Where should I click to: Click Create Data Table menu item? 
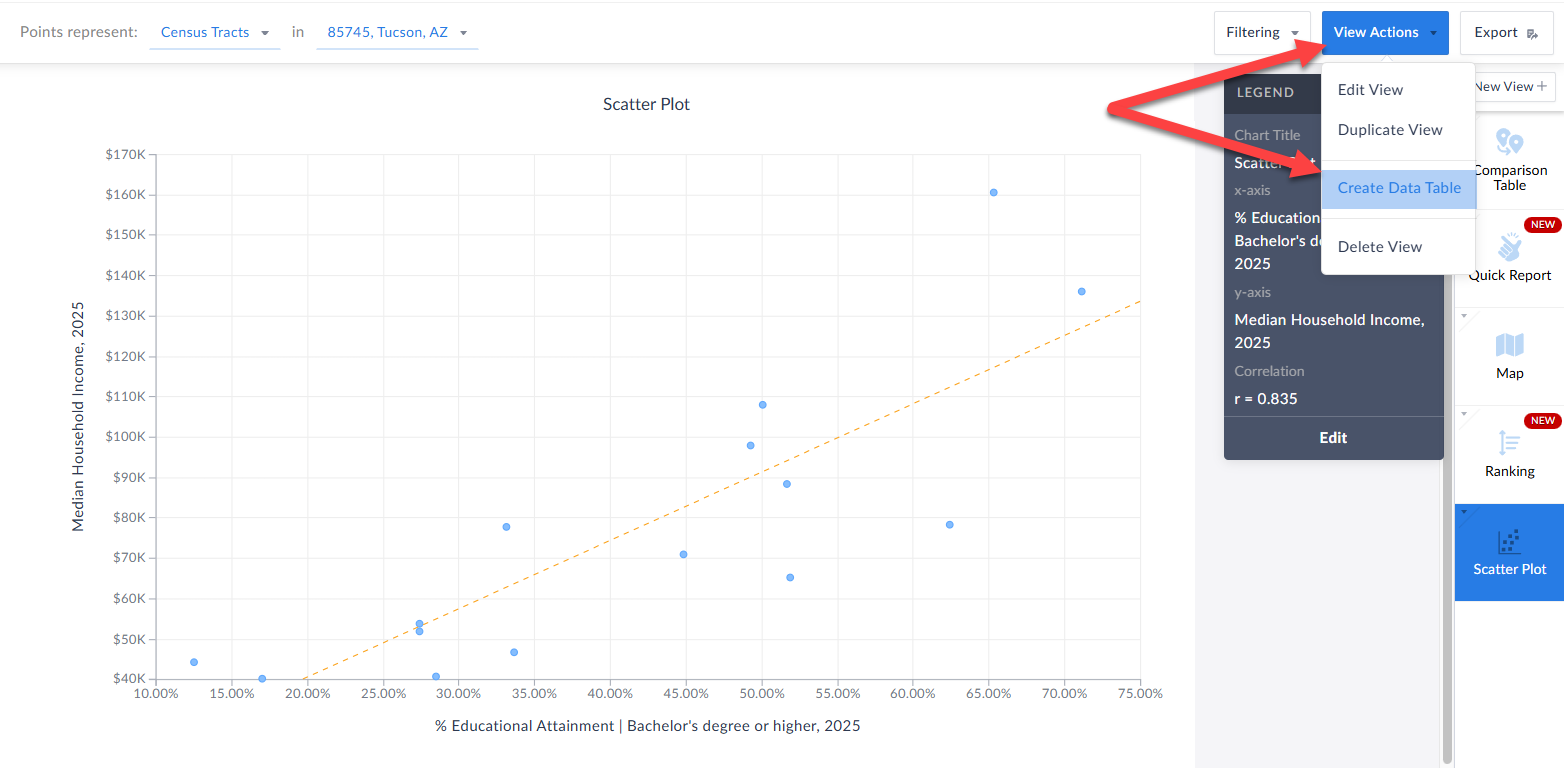point(1398,188)
